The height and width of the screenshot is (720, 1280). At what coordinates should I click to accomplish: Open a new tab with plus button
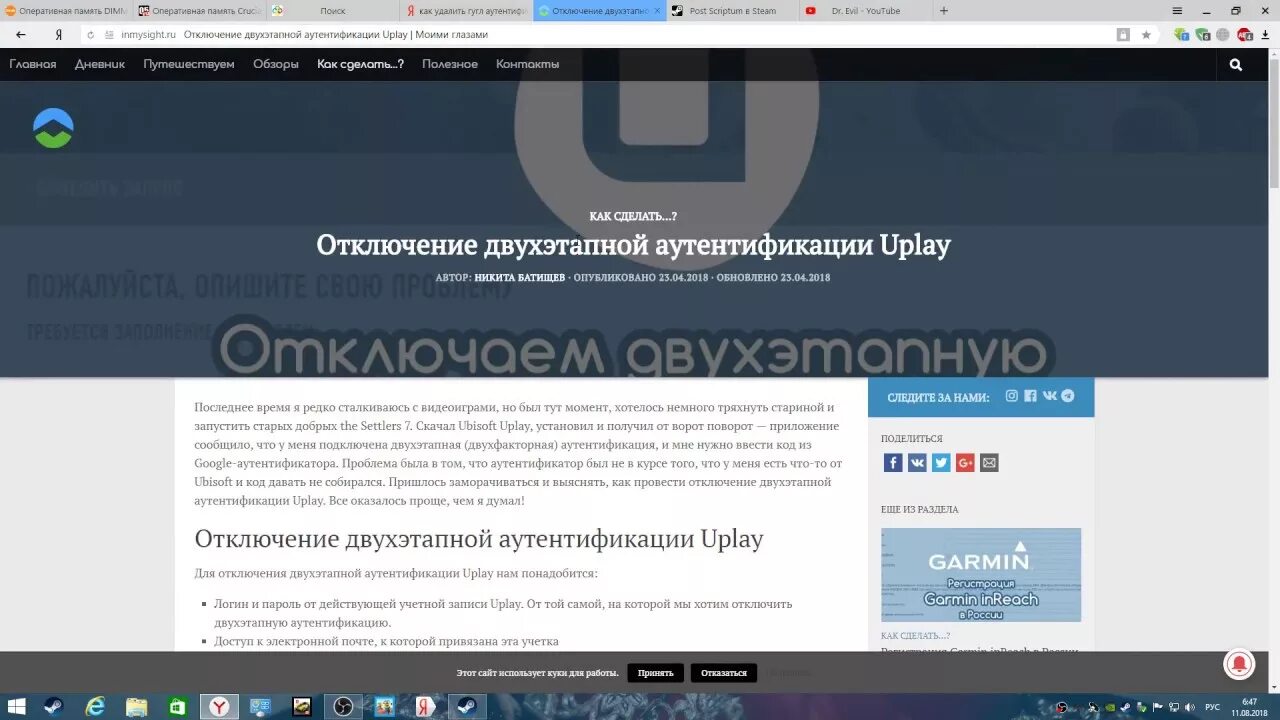943,11
